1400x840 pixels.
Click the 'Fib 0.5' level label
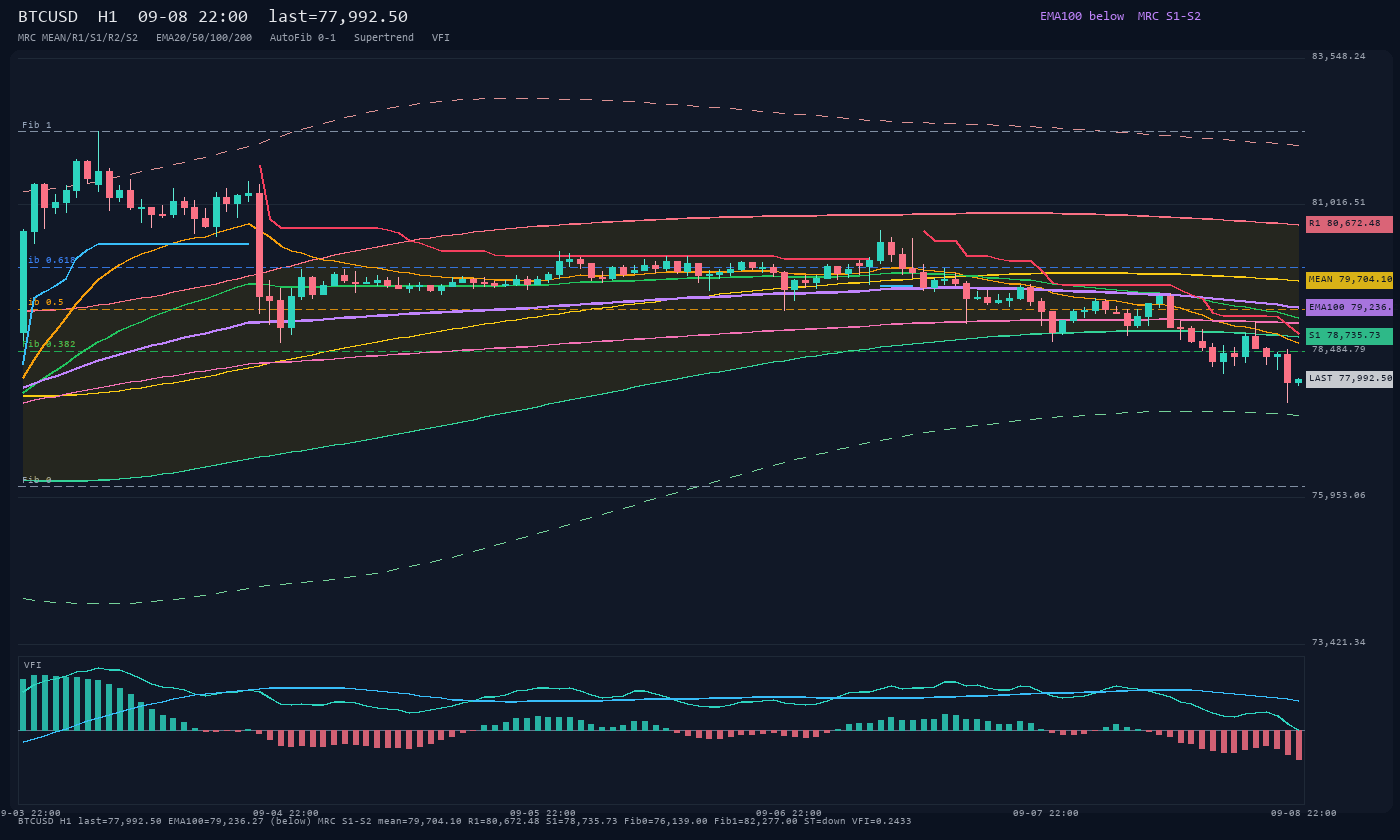(43, 302)
